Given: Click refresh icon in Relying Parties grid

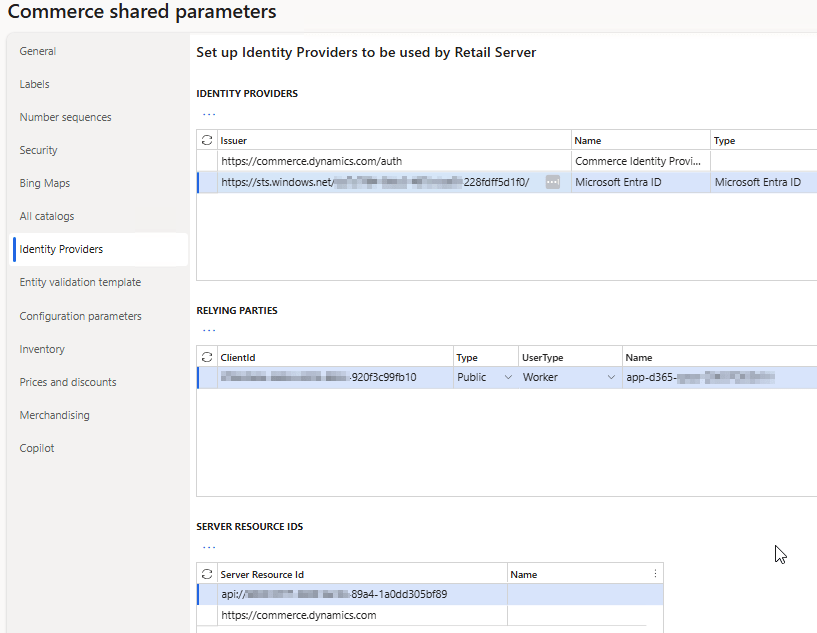Looking at the screenshot, I should point(207,357).
